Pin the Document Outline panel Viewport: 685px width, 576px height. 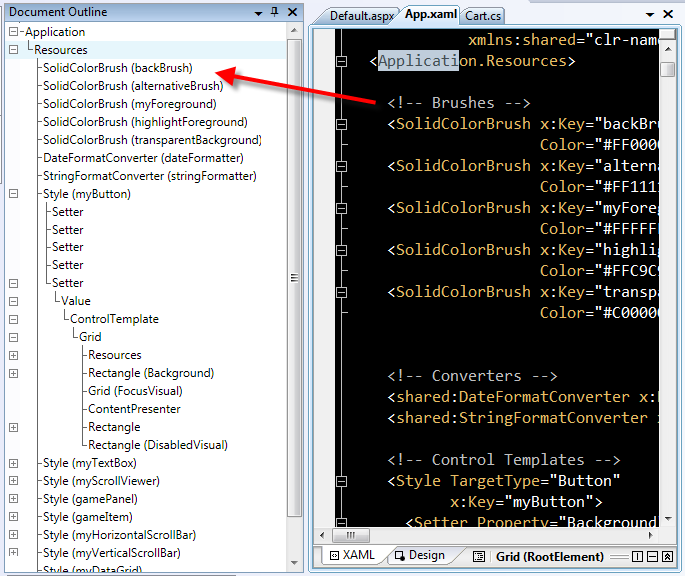click(x=274, y=12)
